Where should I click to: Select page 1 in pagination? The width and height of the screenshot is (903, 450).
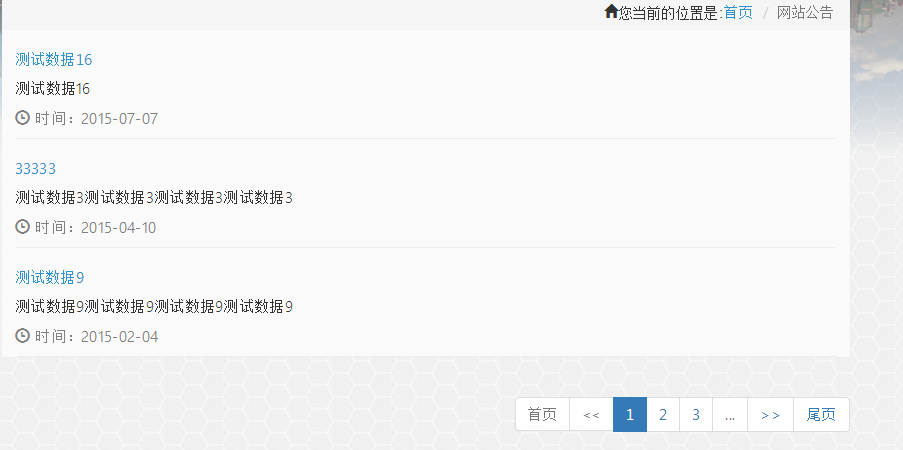point(630,414)
